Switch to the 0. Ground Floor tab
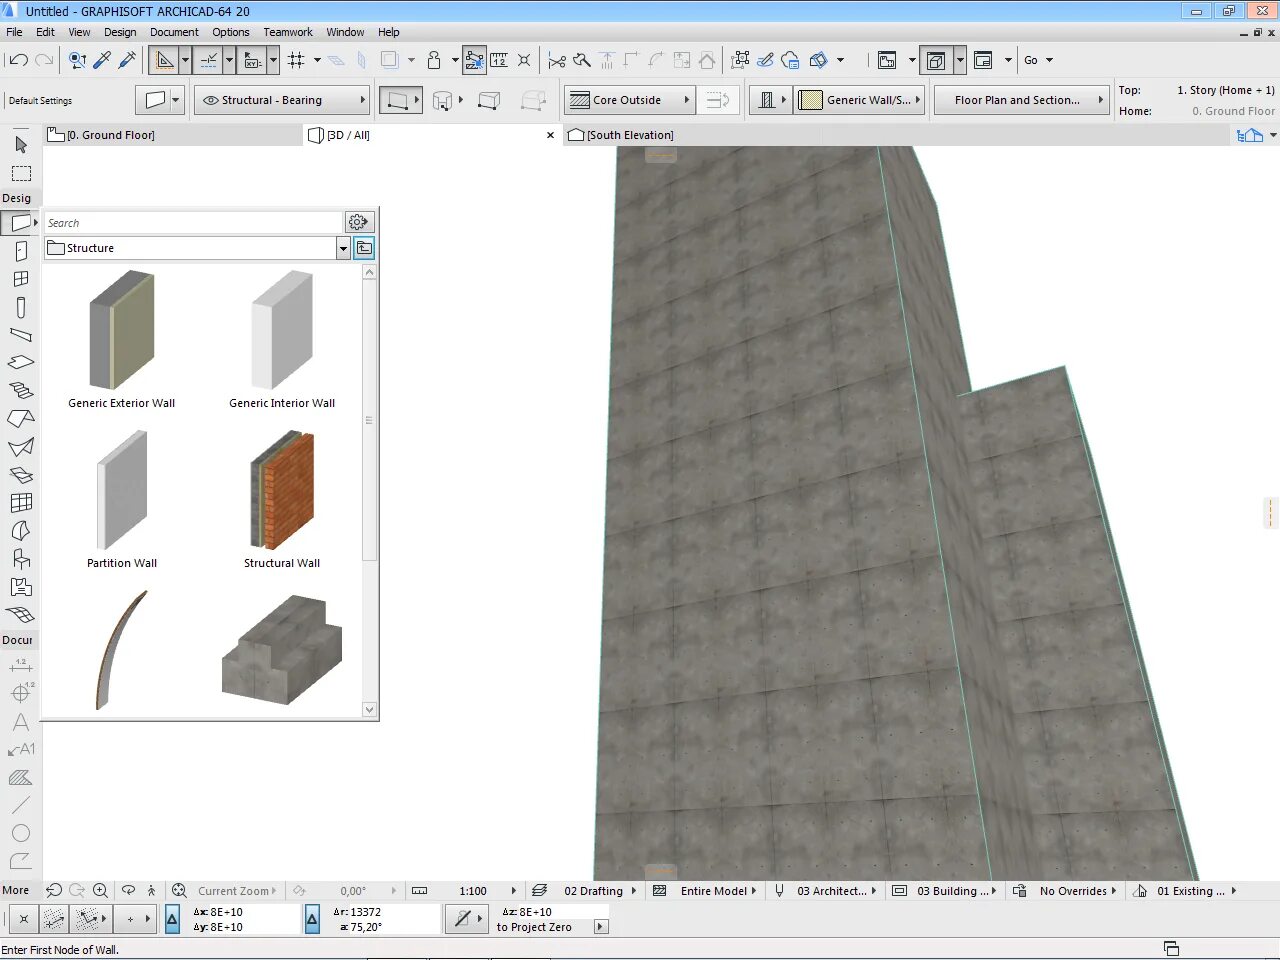Viewport: 1280px width, 960px height. coord(172,135)
